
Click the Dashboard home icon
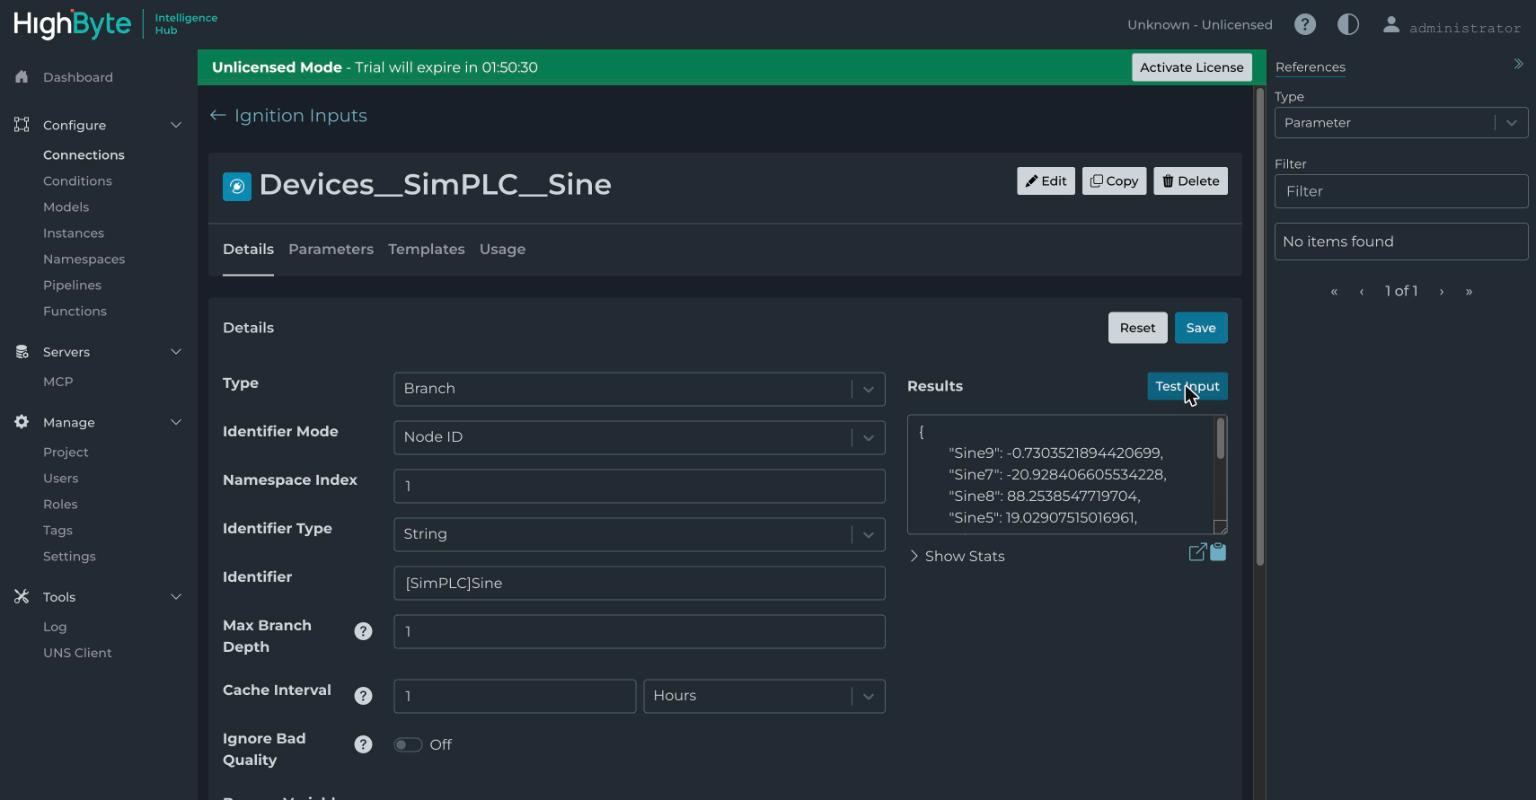(x=22, y=77)
